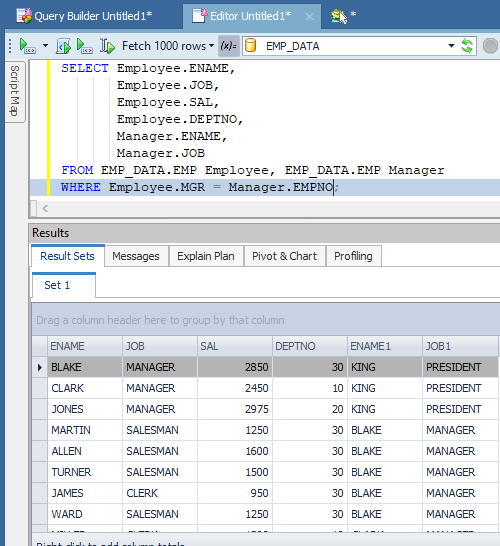Screen dimensions: 500x546
Task: Click the third run statement icon
Action: [x=85, y=46]
